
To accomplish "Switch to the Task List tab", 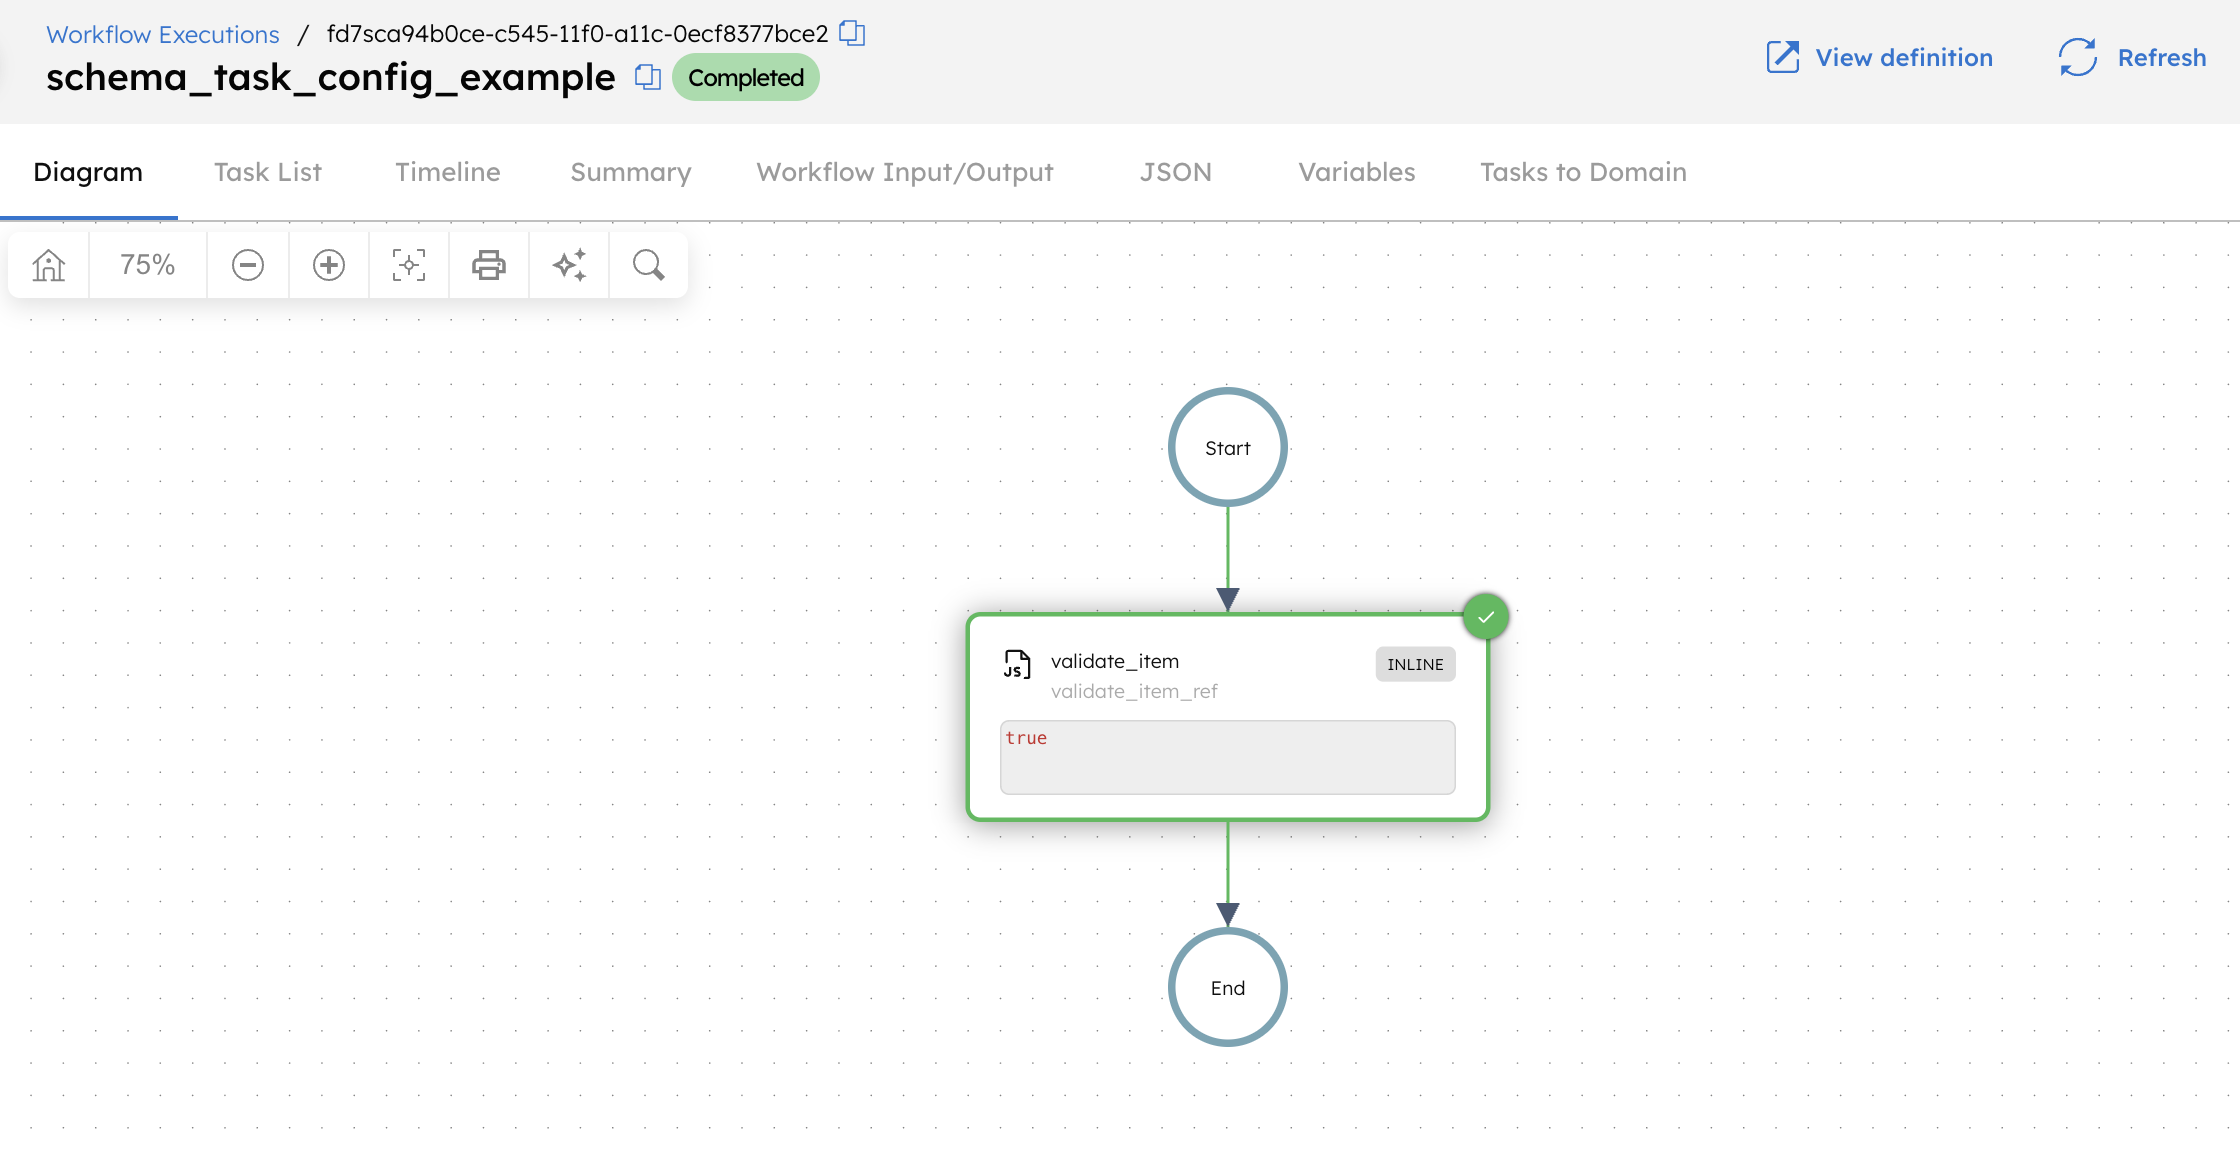I will 267,171.
